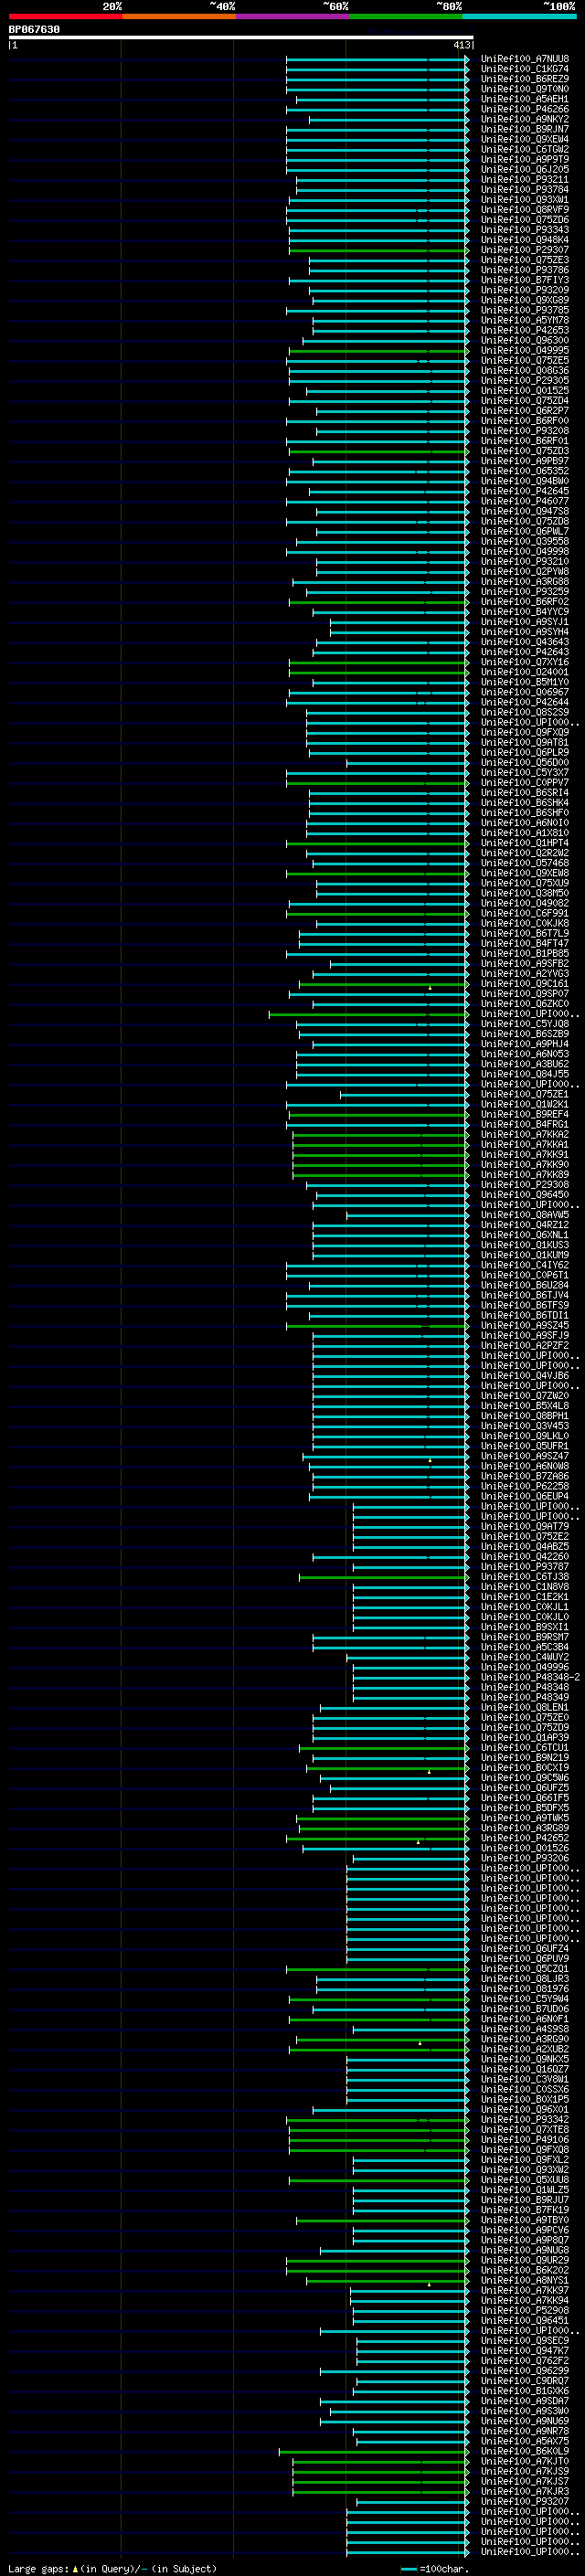Select the UniRef100_A7KJT0 label

click(x=525, y=2462)
